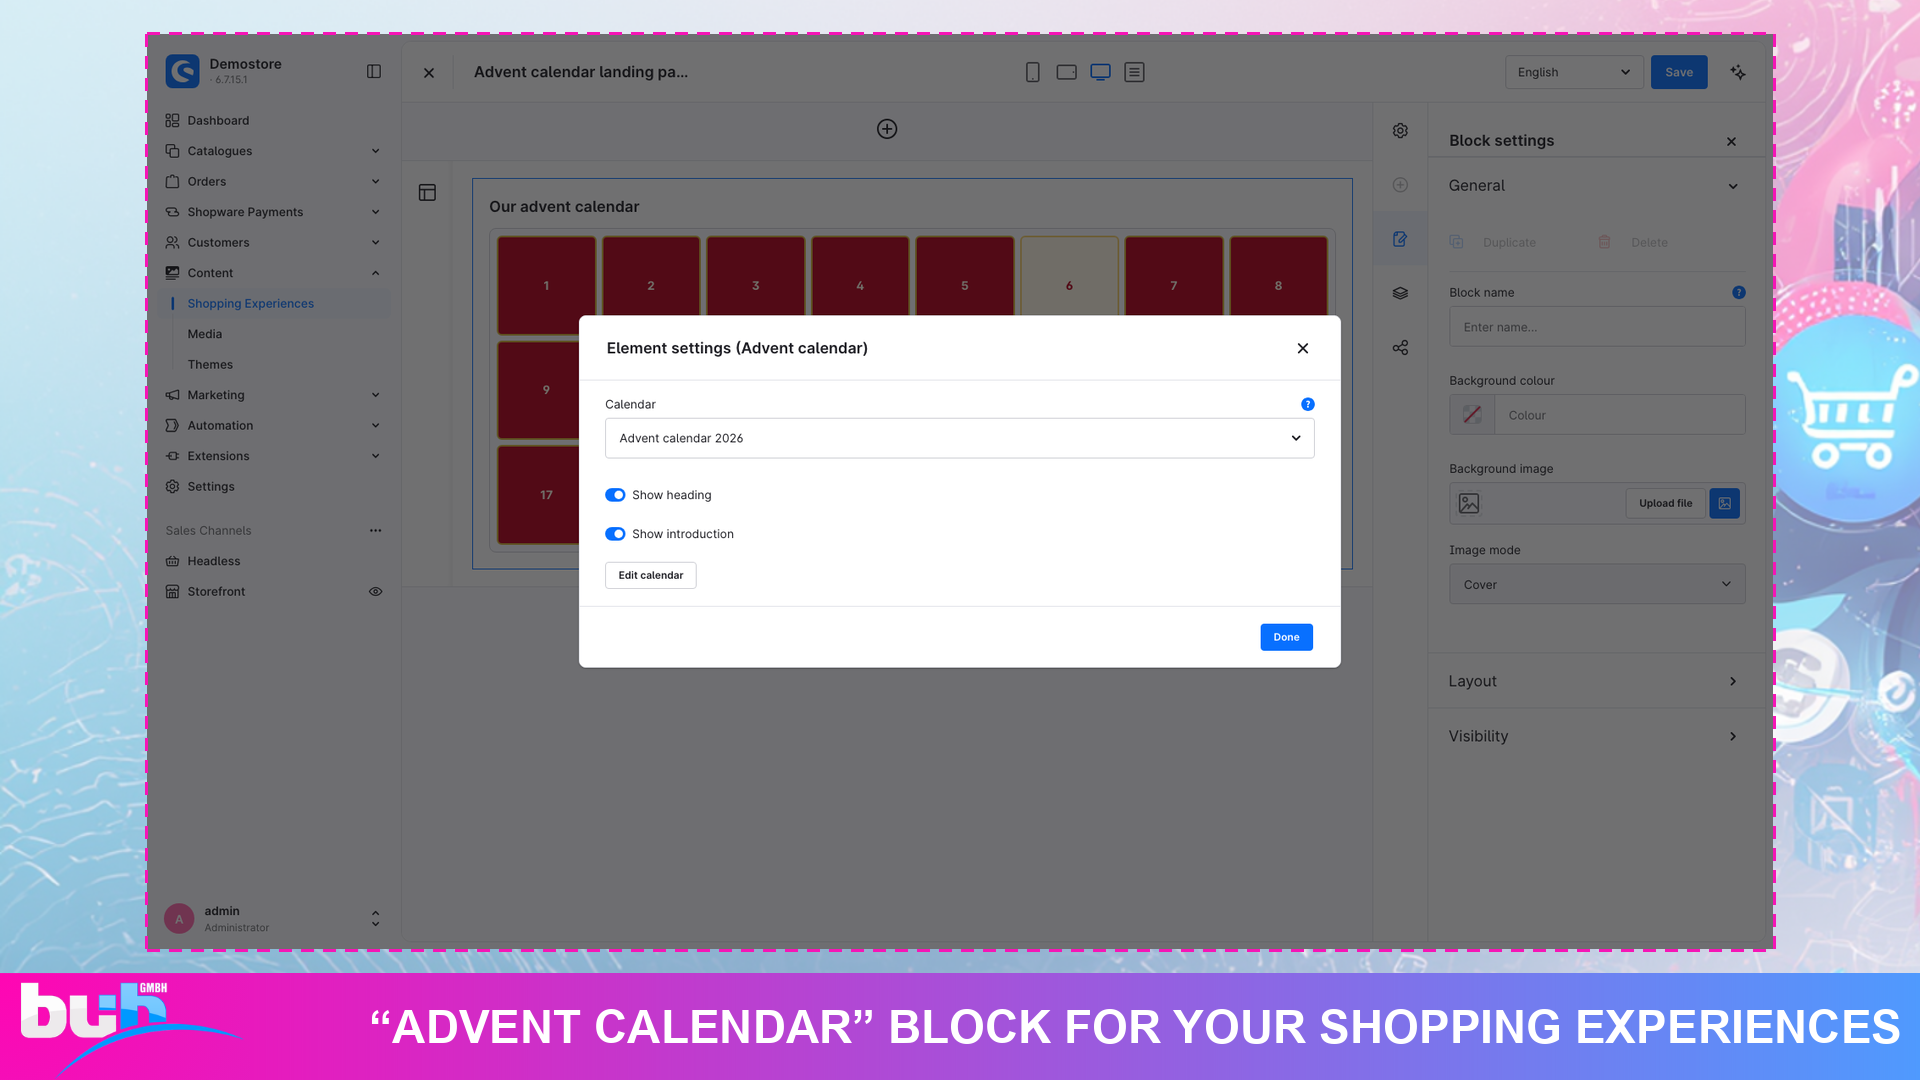Toggle Storefront visibility eye icon
Image resolution: width=1920 pixels, height=1080 pixels.
coord(375,592)
